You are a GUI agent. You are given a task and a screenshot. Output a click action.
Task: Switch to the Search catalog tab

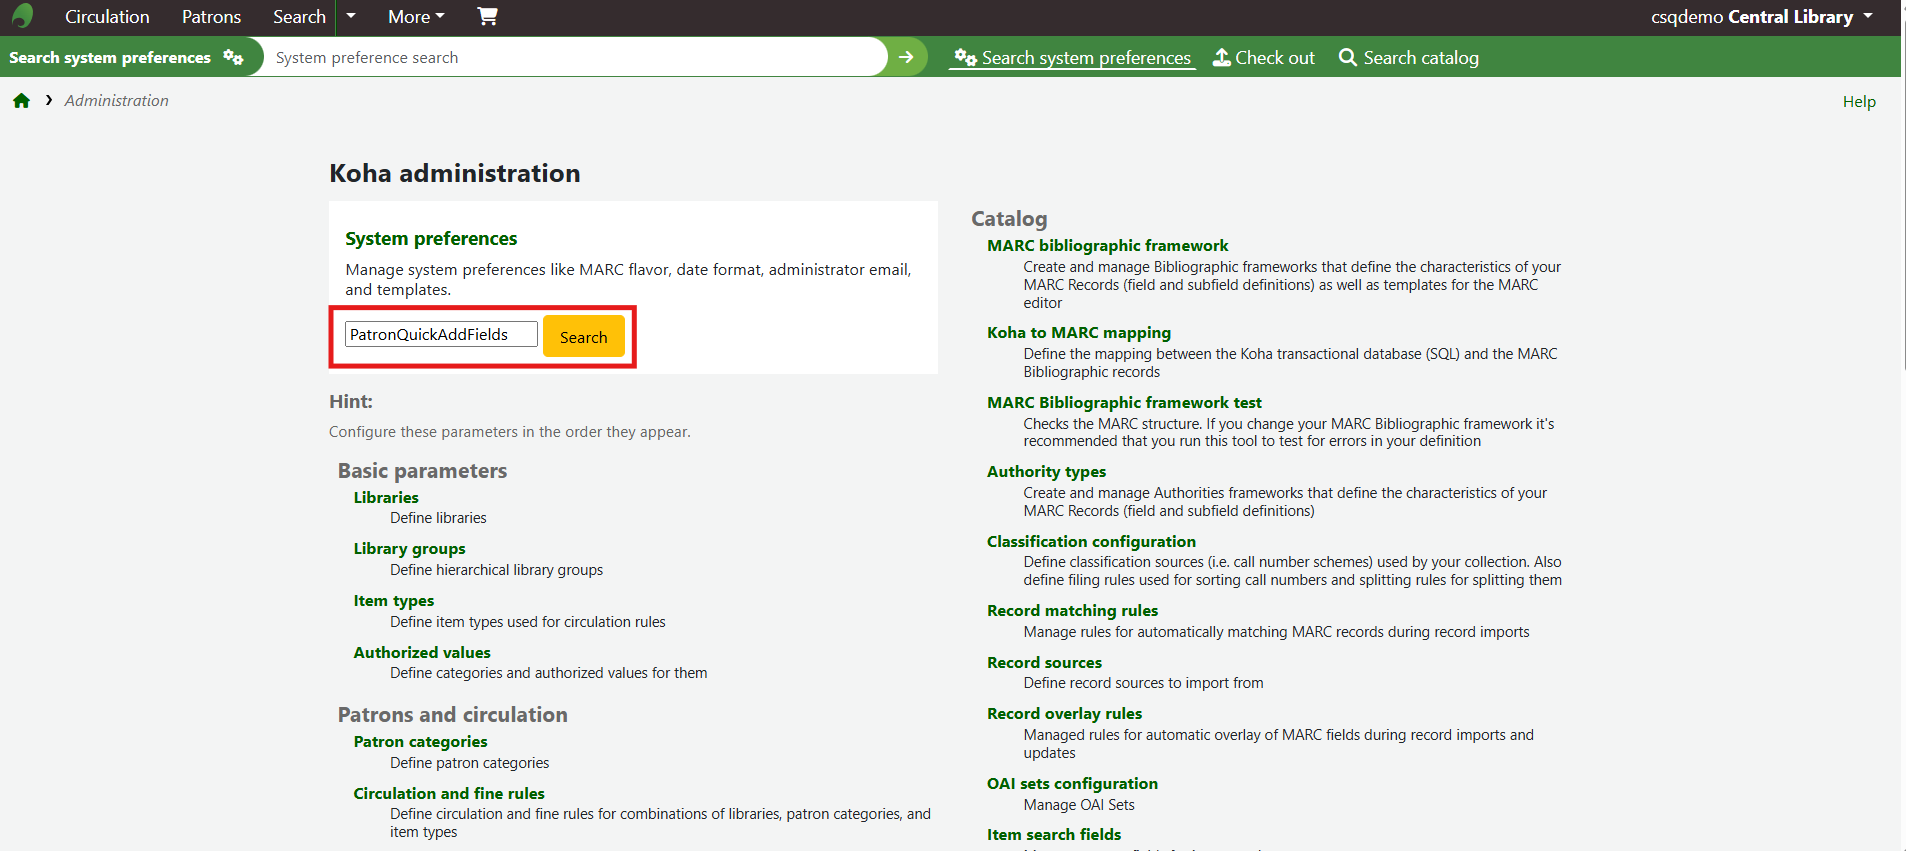[x=1408, y=58]
